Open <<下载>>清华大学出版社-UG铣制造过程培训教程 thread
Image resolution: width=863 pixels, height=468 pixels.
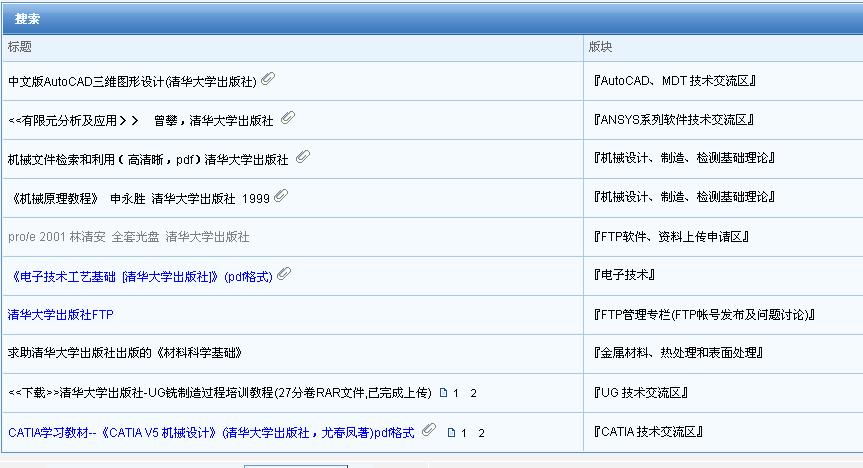220,393
